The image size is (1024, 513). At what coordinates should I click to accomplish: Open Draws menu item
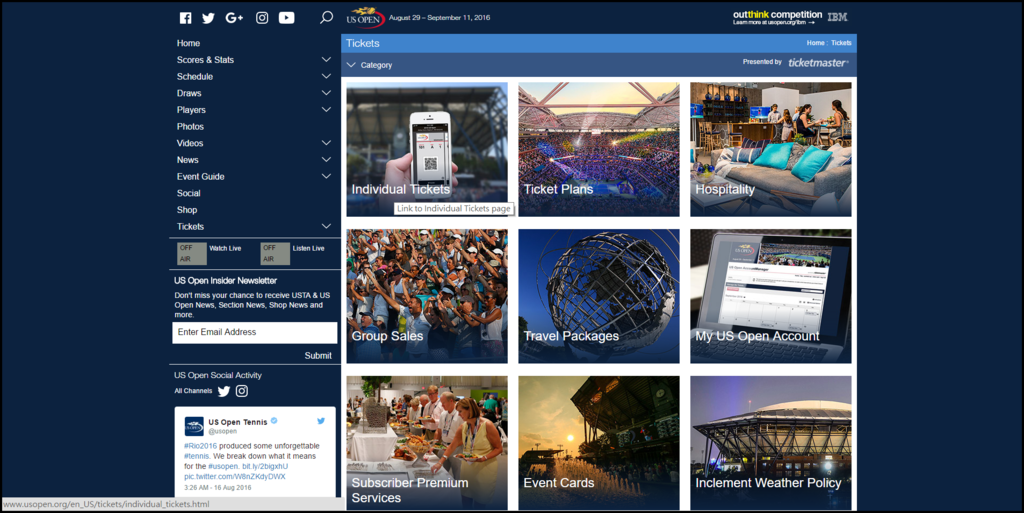pyautogui.click(x=189, y=93)
